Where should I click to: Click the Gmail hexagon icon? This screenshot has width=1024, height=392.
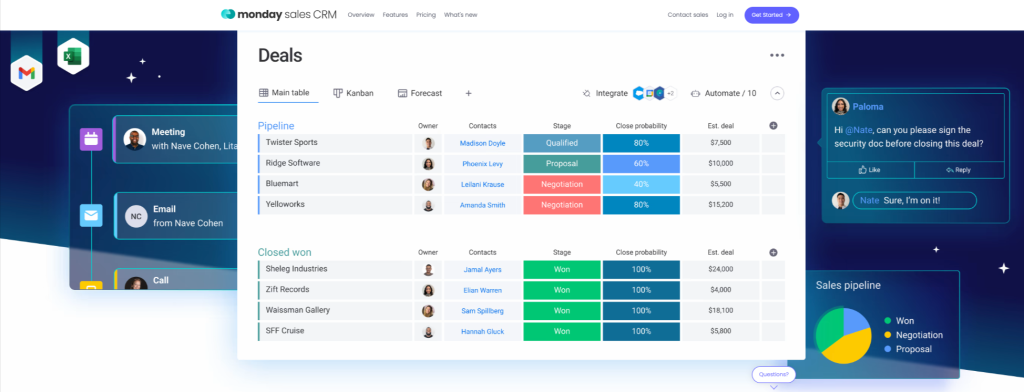(27, 73)
